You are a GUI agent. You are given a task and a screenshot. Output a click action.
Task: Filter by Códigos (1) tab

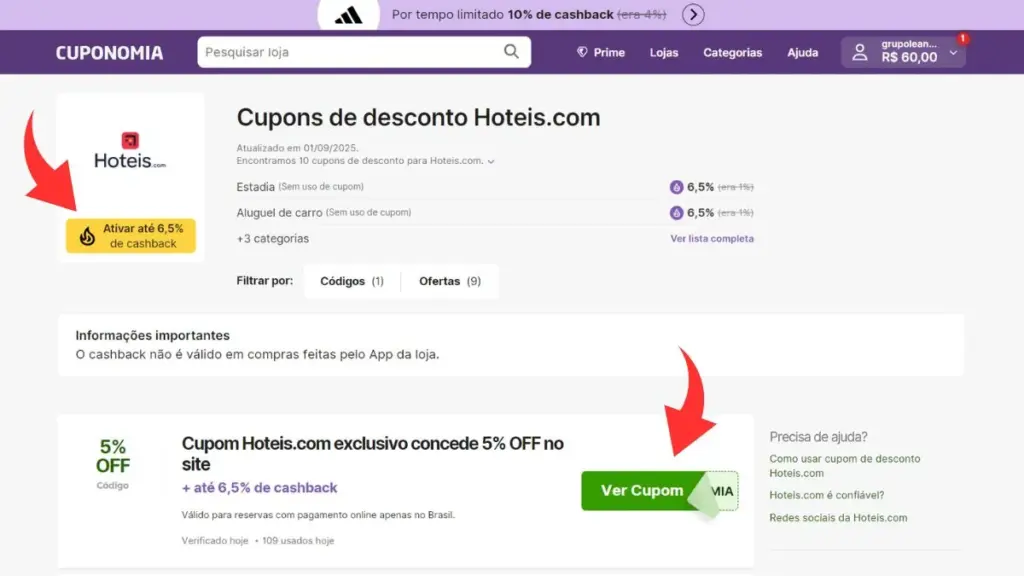(352, 281)
